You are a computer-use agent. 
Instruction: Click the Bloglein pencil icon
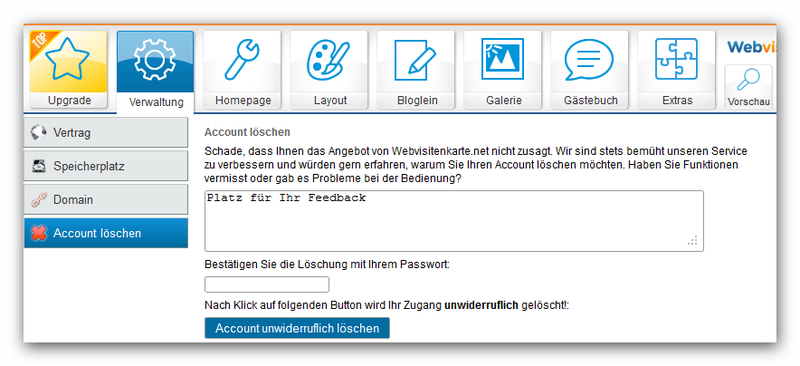[x=415, y=60]
